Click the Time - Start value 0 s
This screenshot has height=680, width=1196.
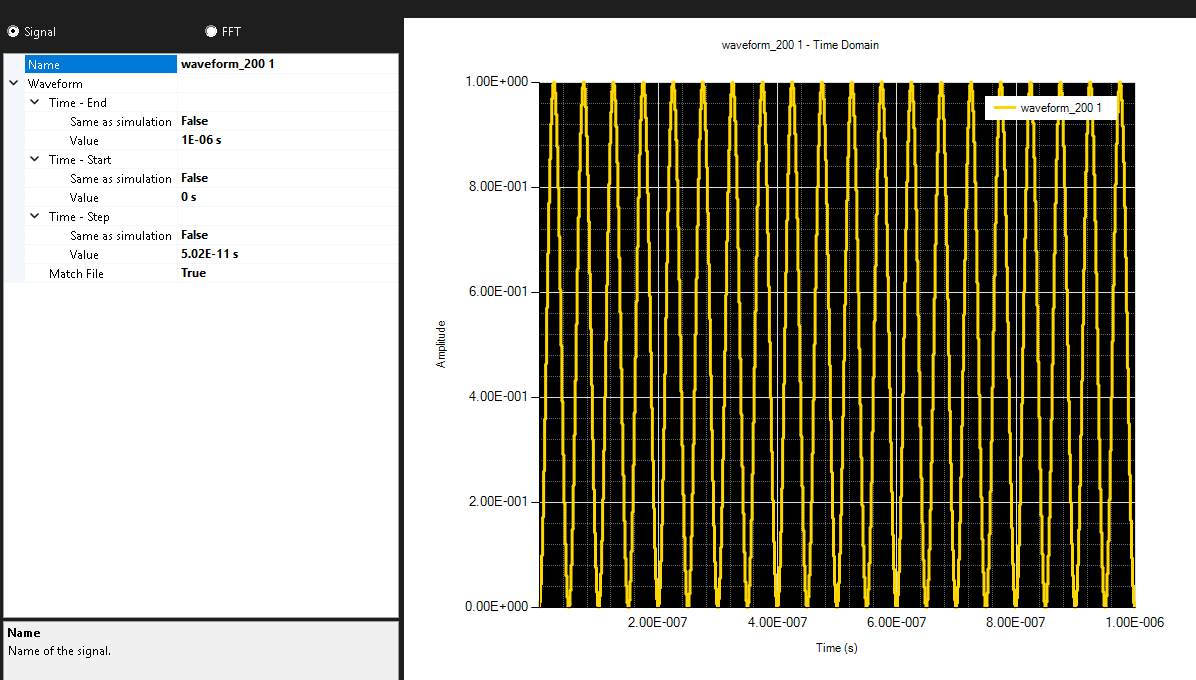click(x=288, y=197)
